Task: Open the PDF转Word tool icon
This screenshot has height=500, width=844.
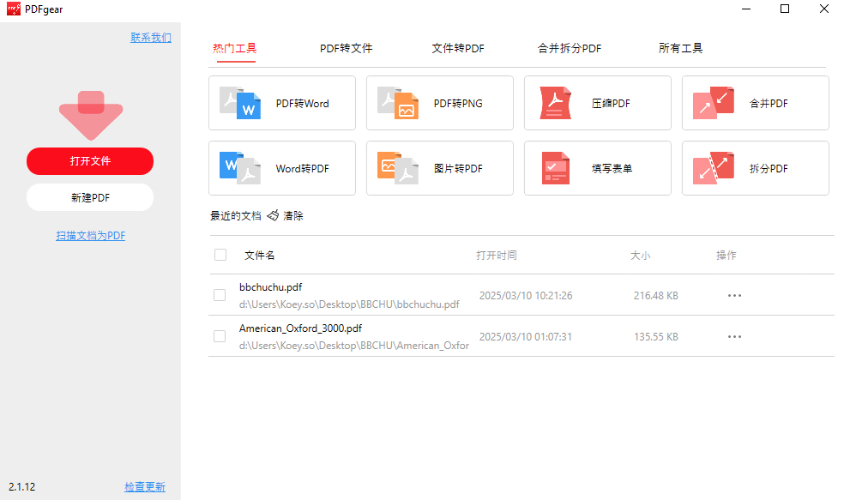Action: point(240,103)
